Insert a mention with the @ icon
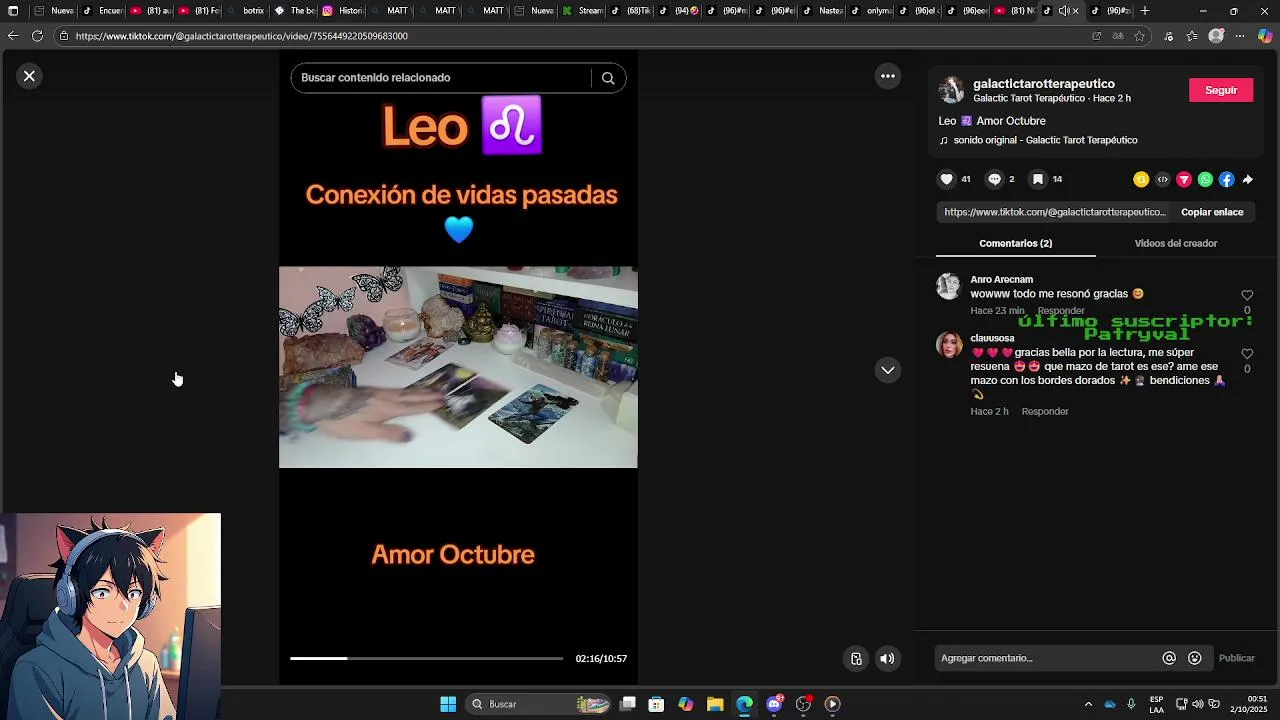 pyautogui.click(x=1169, y=658)
